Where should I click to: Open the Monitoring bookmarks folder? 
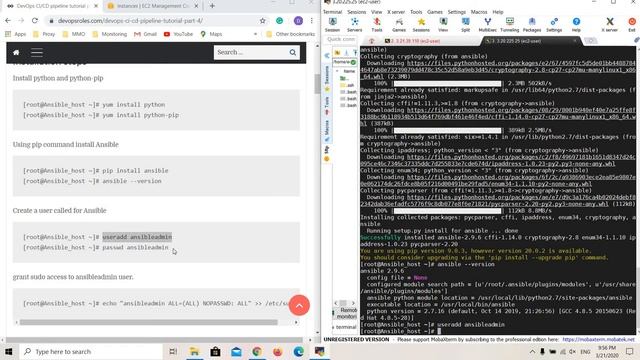109,34
